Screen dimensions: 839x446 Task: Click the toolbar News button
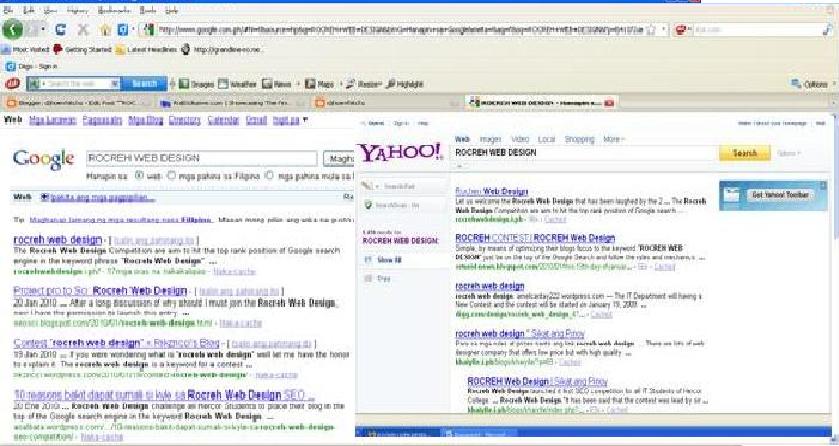click(x=277, y=84)
